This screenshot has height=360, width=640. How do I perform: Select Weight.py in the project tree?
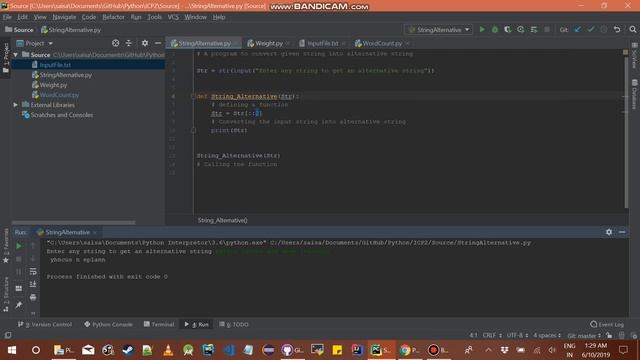(x=53, y=85)
